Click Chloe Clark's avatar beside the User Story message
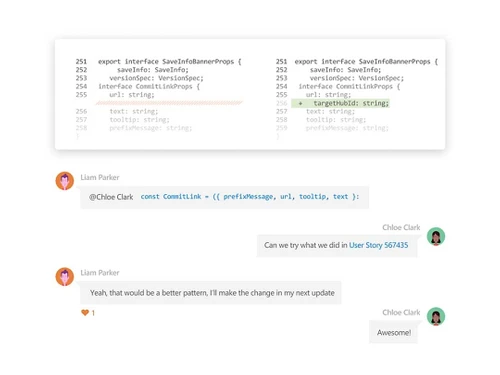Screen dimensions: 500x375 [436, 236]
